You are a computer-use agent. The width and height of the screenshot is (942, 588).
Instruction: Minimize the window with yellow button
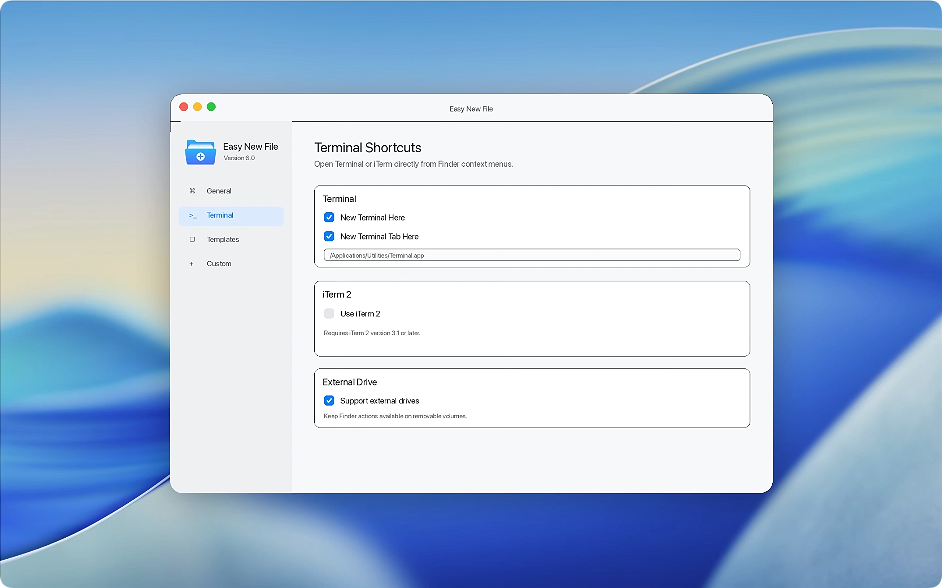coord(198,107)
